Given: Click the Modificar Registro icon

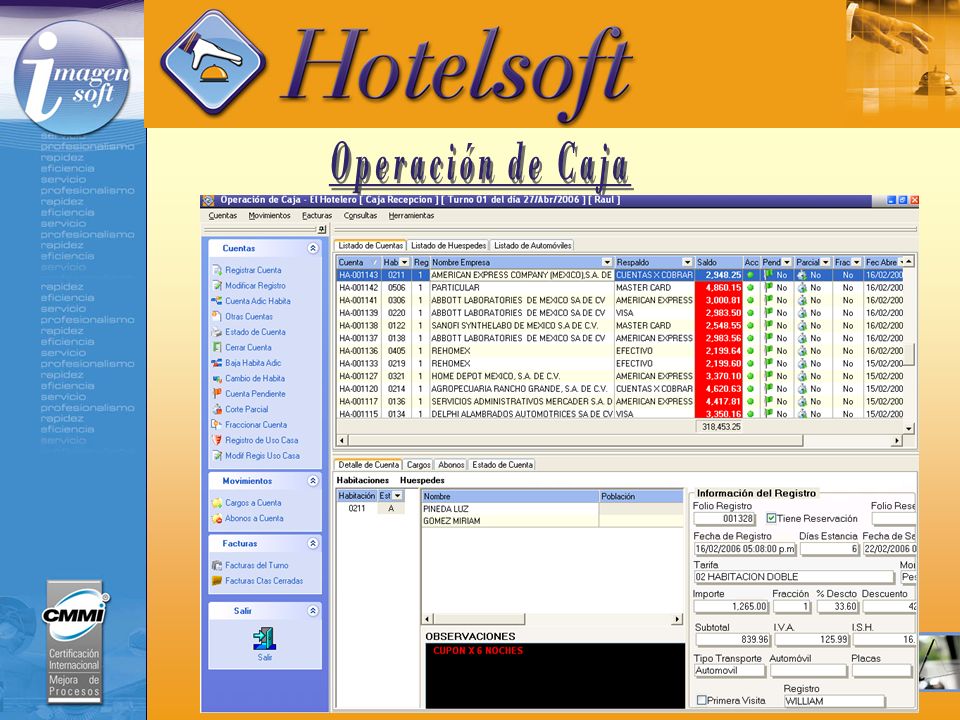Looking at the screenshot, I should [217, 285].
